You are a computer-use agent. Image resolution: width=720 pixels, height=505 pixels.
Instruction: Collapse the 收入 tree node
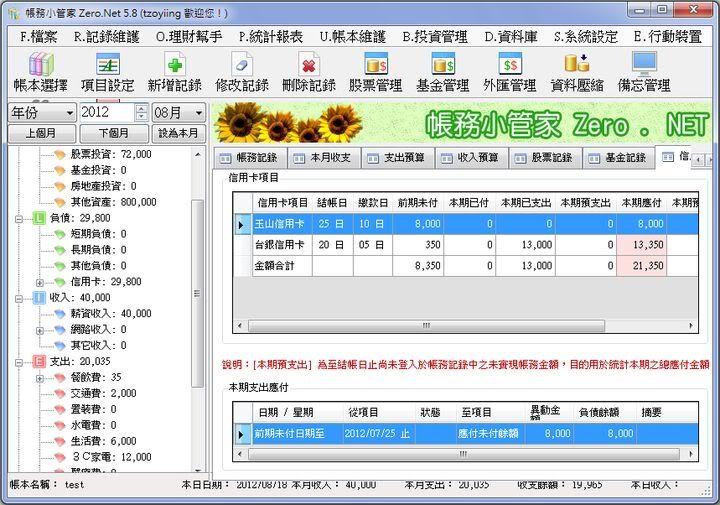[19, 298]
